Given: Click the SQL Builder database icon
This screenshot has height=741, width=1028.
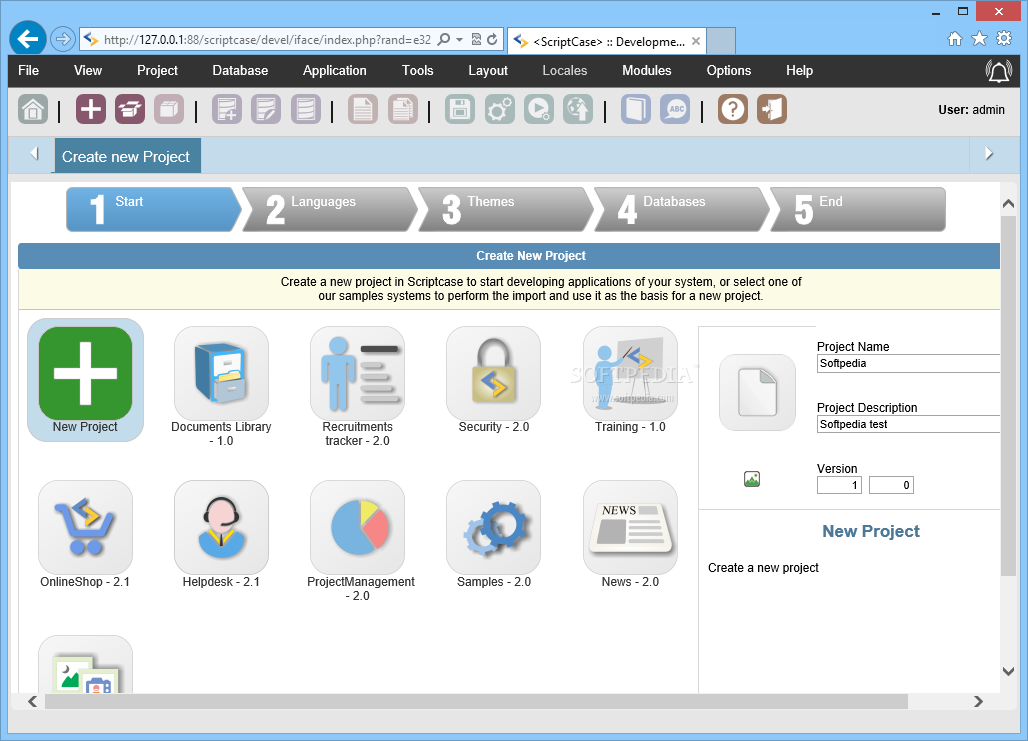Looking at the screenshot, I should (x=306, y=110).
